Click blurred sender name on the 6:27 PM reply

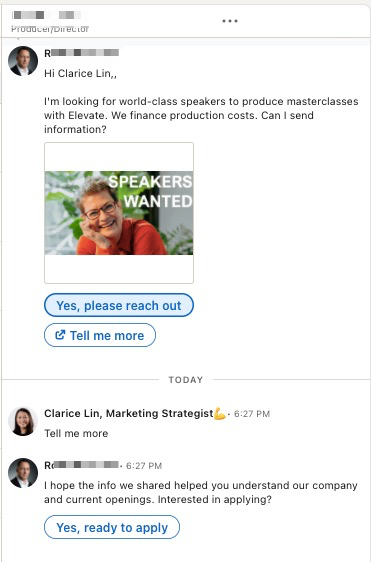[x=81, y=465]
